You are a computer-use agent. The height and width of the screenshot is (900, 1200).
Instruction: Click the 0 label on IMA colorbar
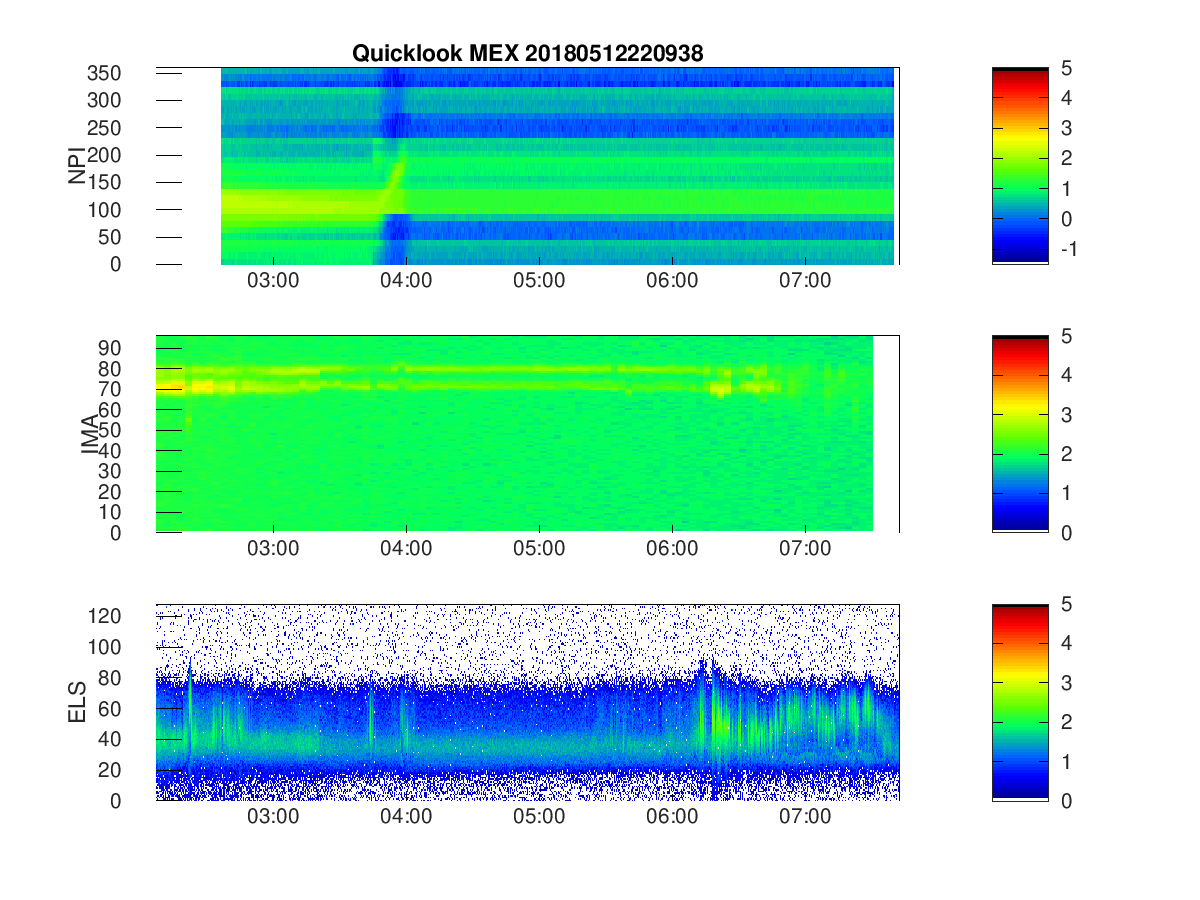(1065, 532)
